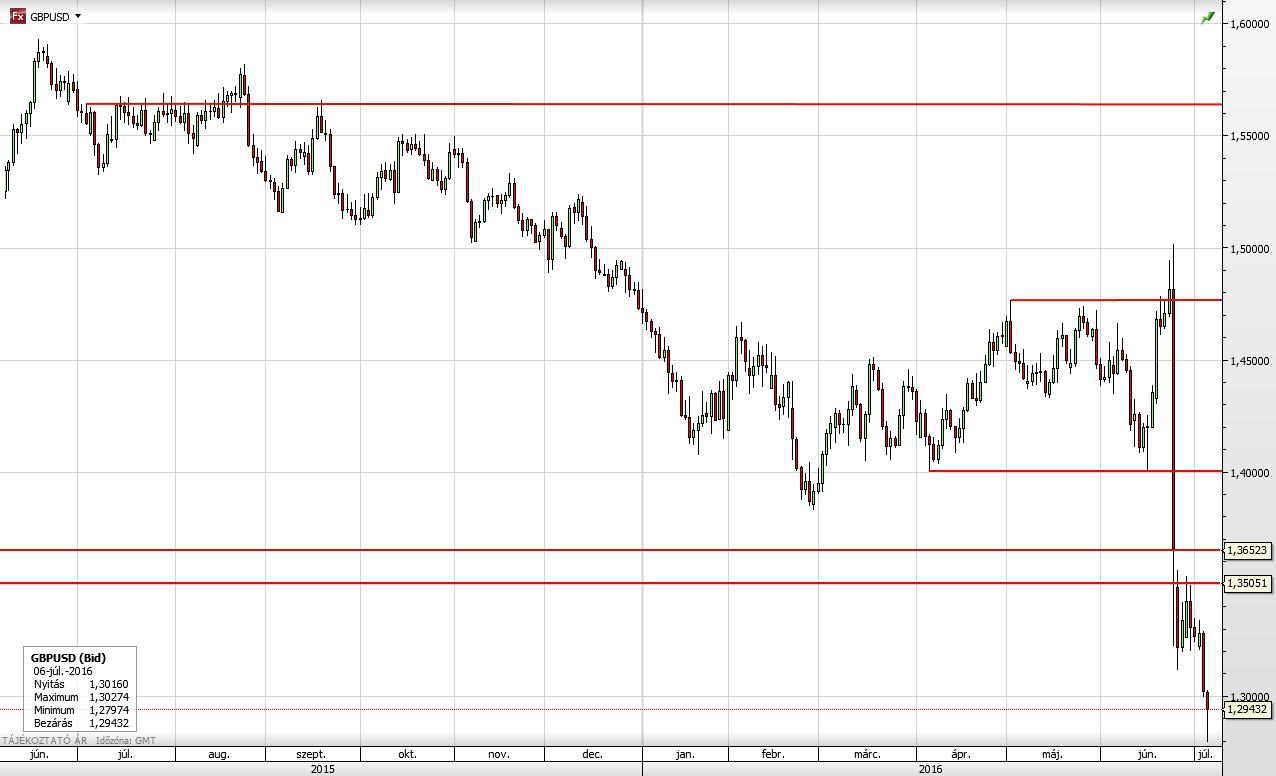The image size is (1276, 776).
Task: Click the 1,60000 level on price axis
Action: coord(1248,24)
